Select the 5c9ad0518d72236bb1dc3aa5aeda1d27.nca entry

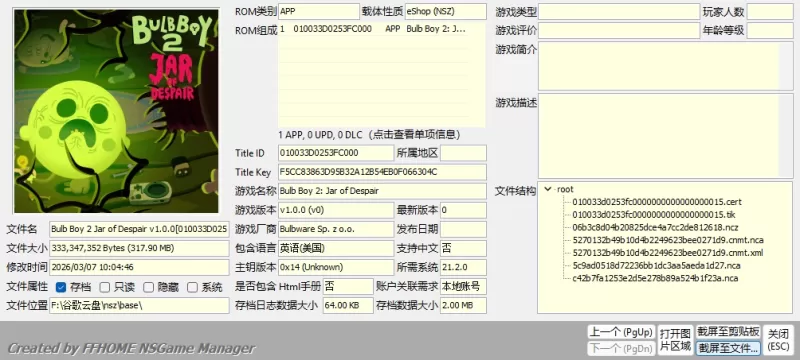656,265
